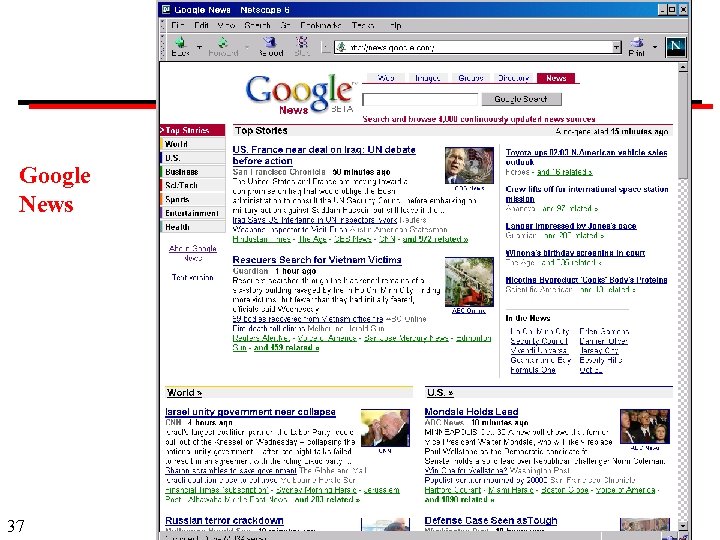The height and width of the screenshot is (540, 720).
Task: Click the vertical scrollbar up arrow
Action: pos(683,68)
